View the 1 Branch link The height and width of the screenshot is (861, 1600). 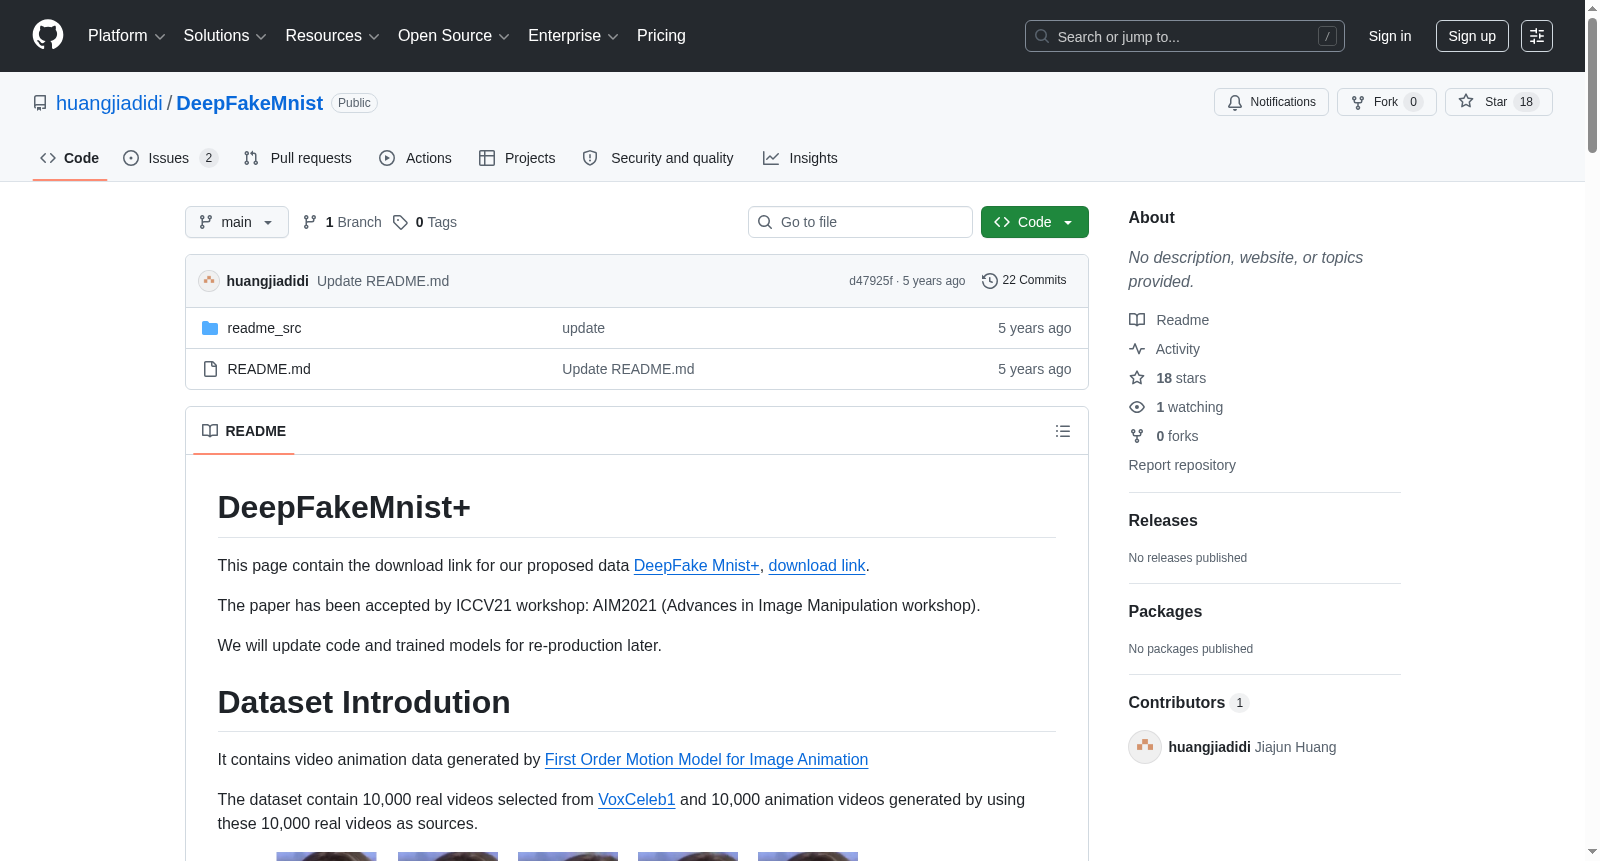(342, 222)
